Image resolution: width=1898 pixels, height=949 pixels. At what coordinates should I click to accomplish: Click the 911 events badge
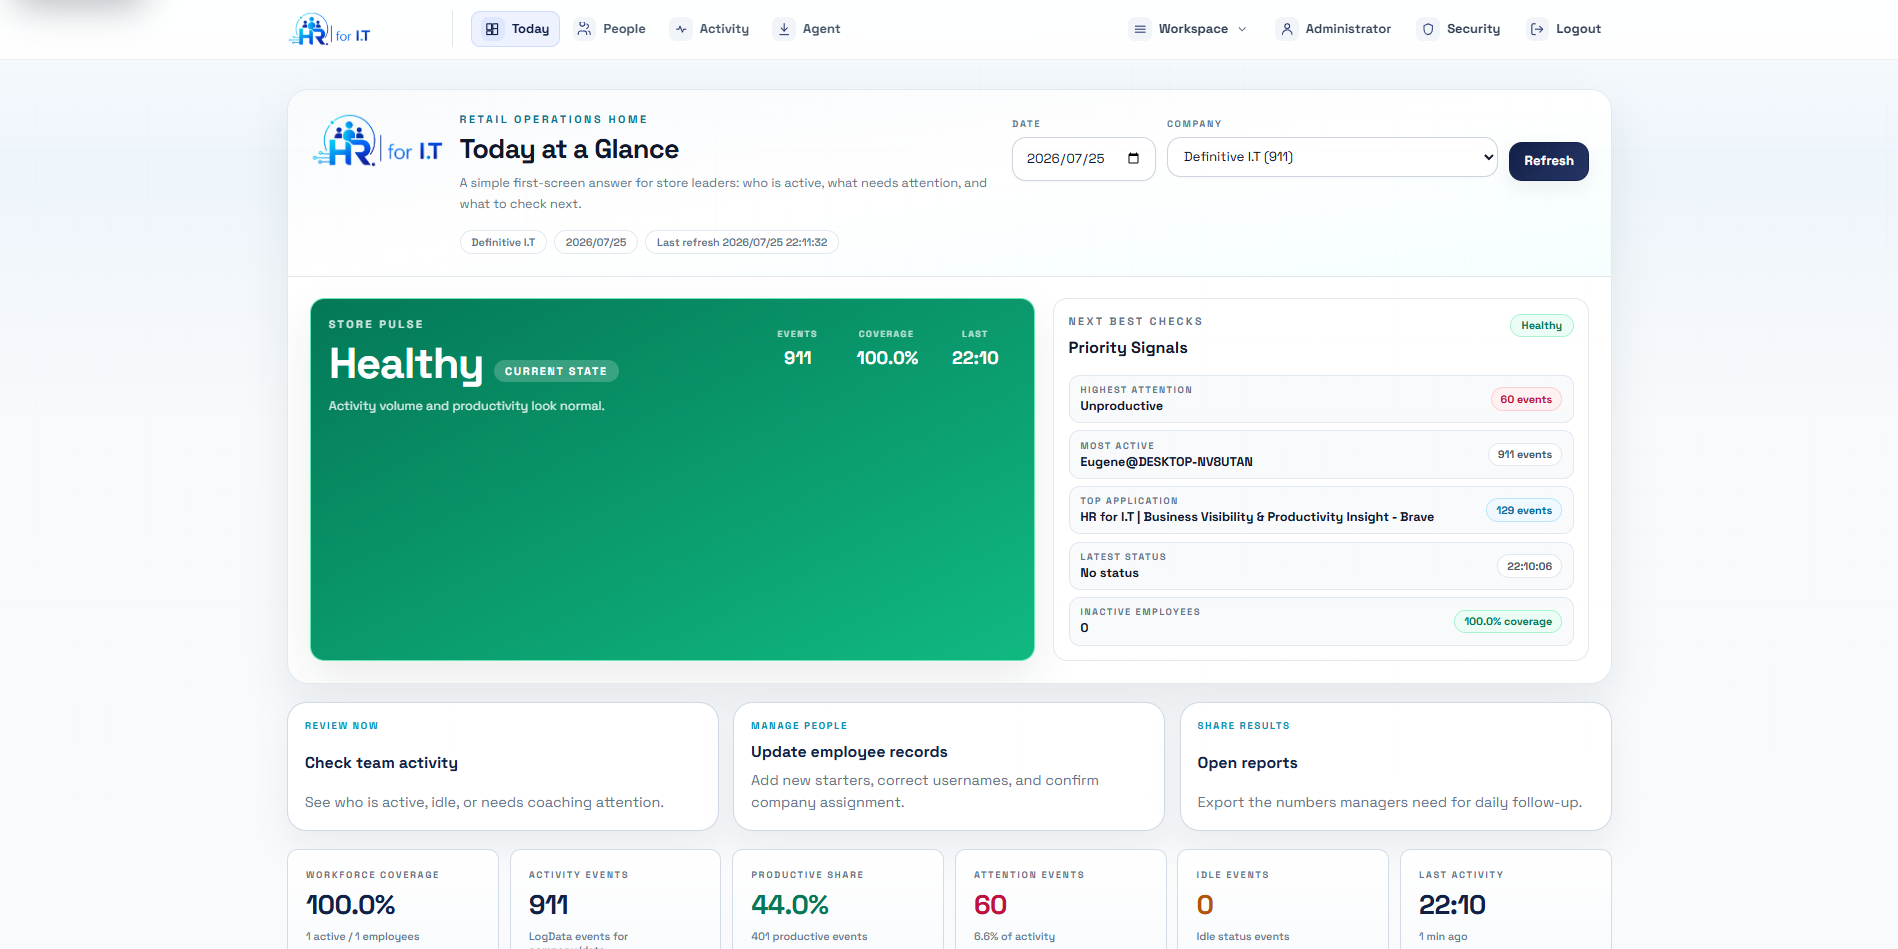[1524, 454]
